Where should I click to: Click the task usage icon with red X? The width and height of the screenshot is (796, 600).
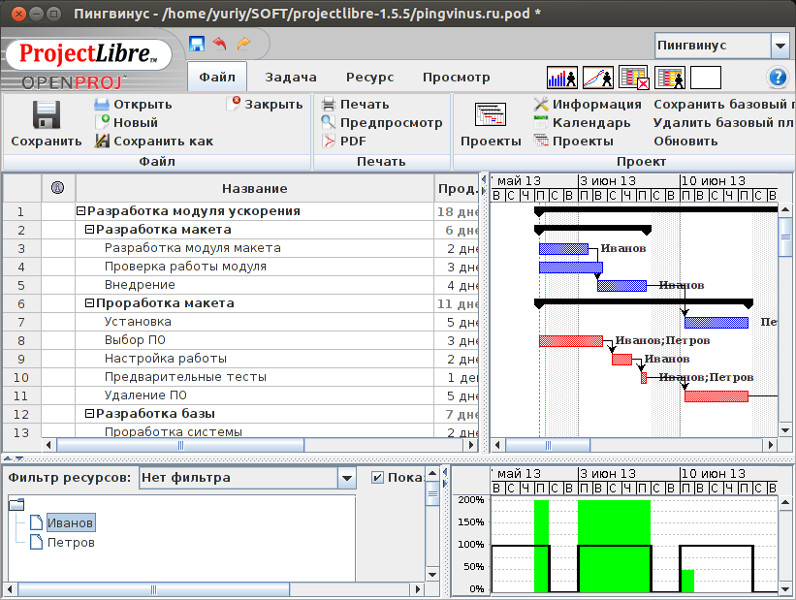point(634,78)
